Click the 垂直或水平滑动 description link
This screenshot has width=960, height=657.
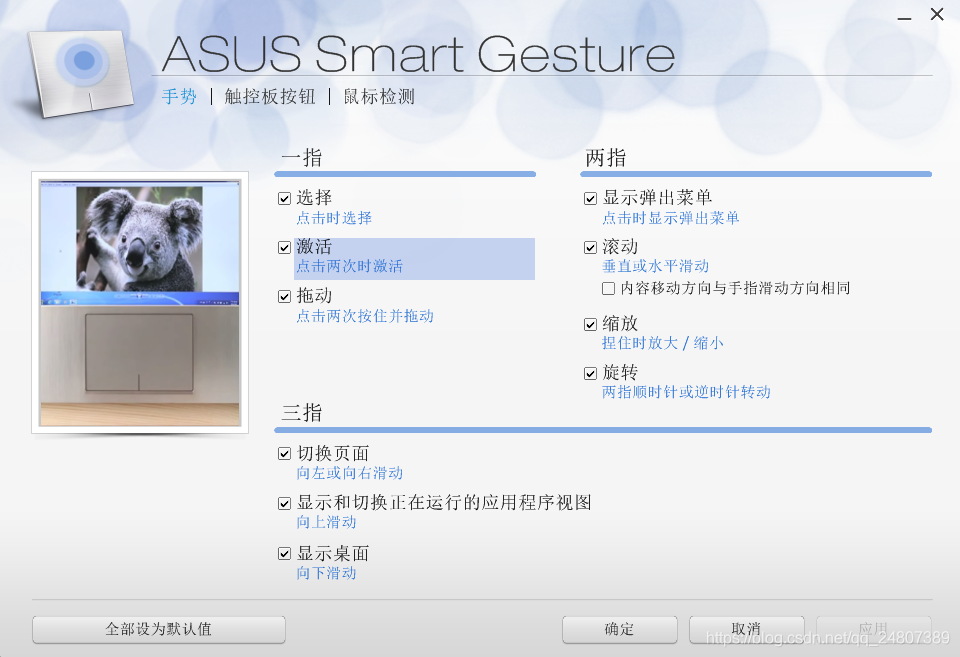(x=655, y=266)
